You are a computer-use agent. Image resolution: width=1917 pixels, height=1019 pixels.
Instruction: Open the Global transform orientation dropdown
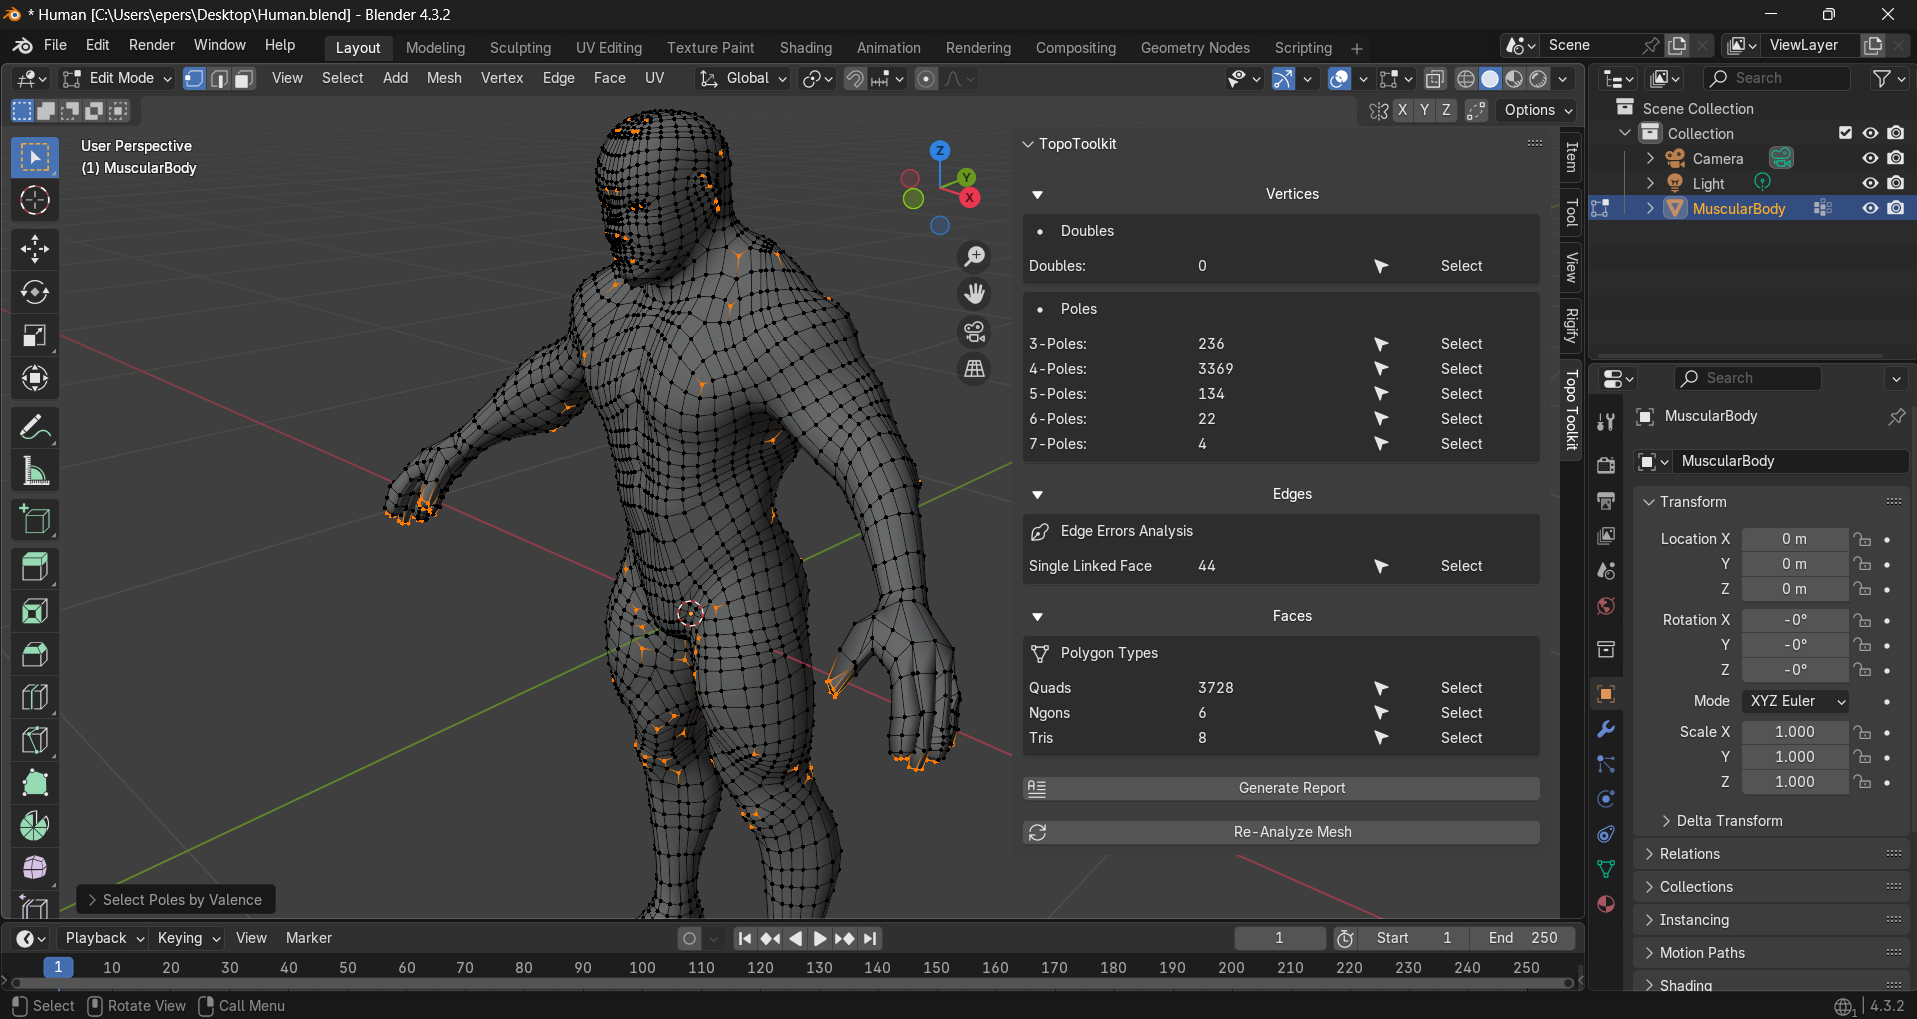tap(744, 78)
